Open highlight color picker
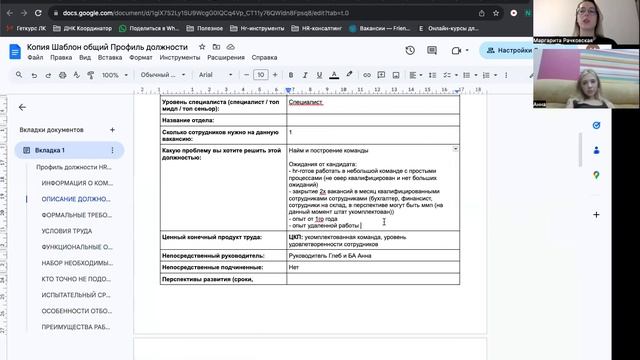 click(x=349, y=75)
